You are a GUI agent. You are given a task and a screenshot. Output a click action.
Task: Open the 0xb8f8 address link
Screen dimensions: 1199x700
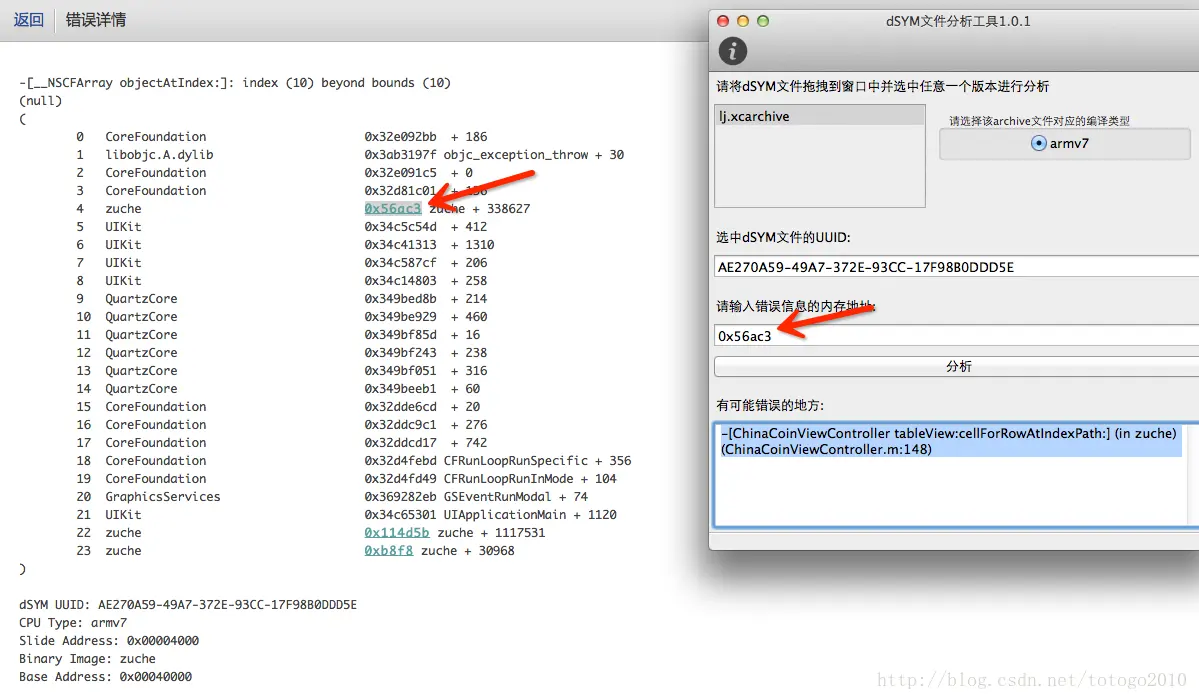click(388, 551)
